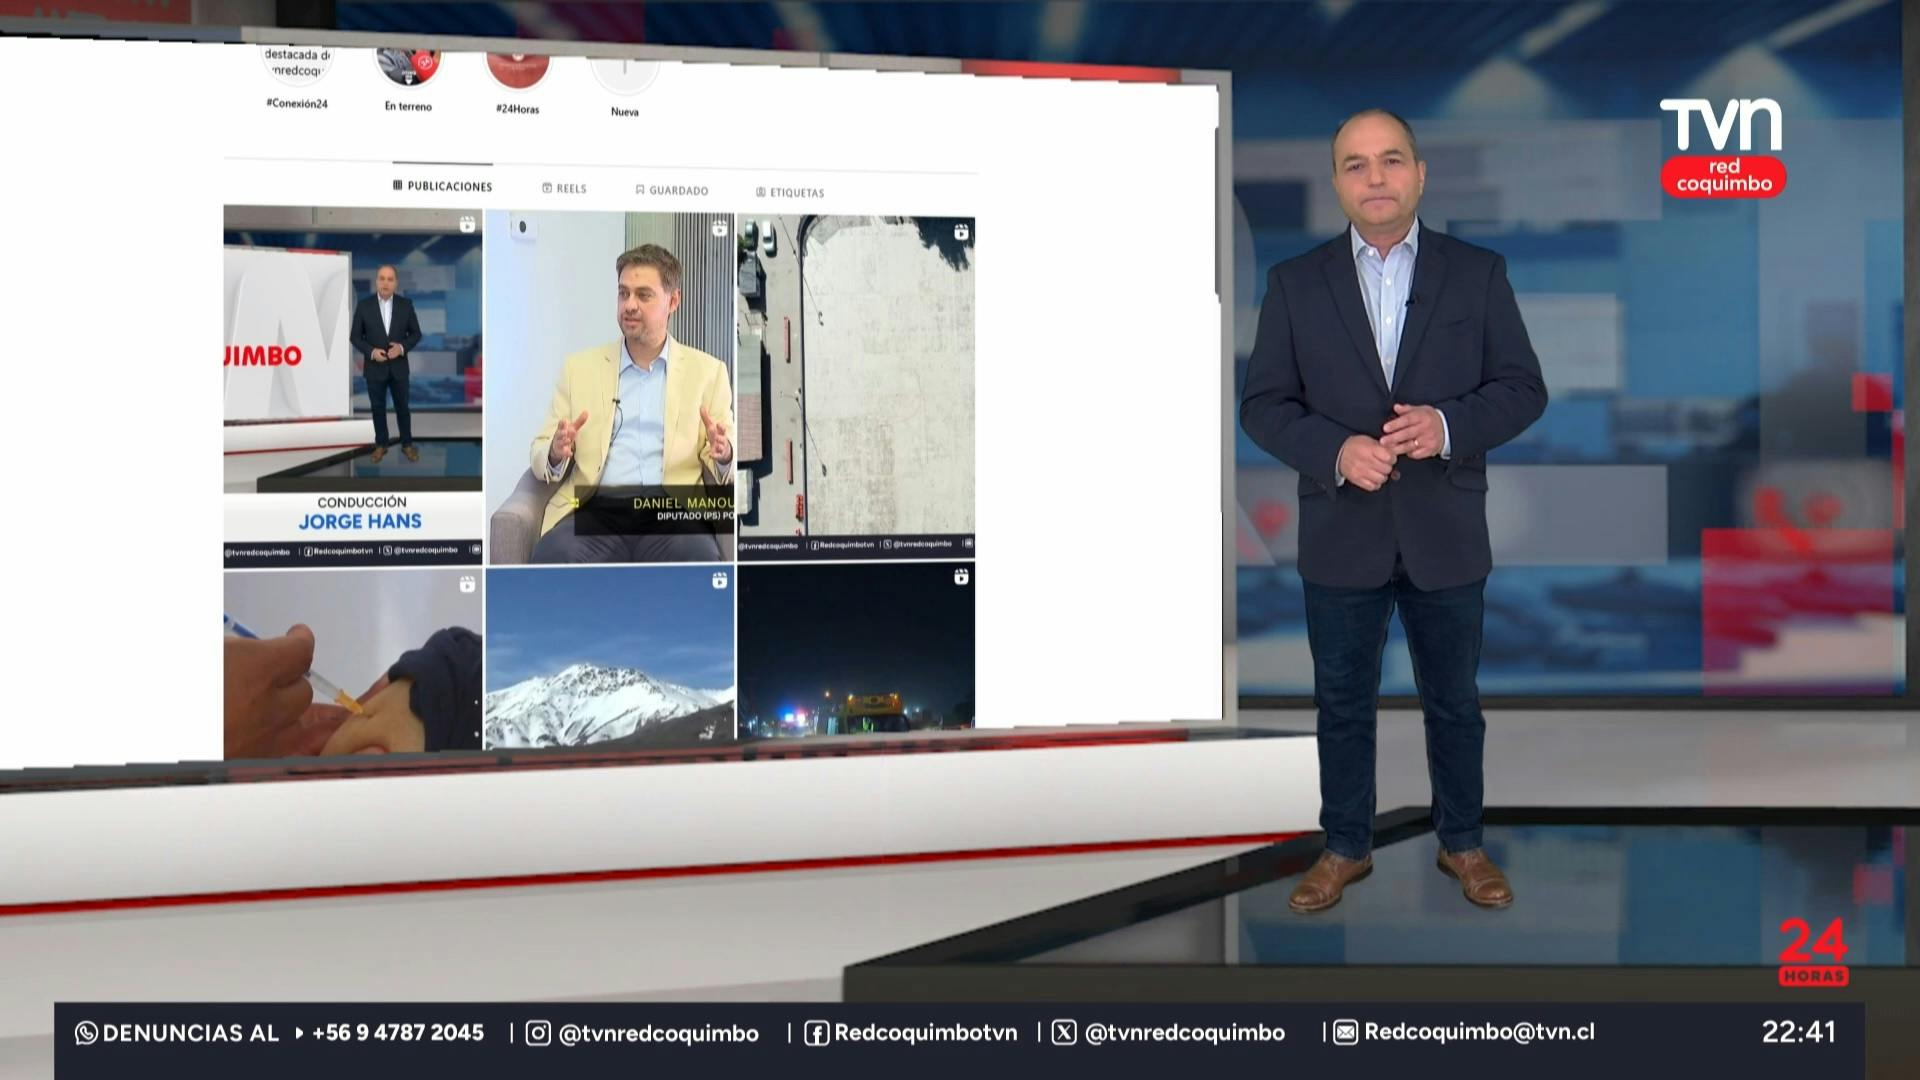Screen dimensions: 1920x1080
Task: Open the Jorge Hans conducción post
Action: [x=353, y=386]
